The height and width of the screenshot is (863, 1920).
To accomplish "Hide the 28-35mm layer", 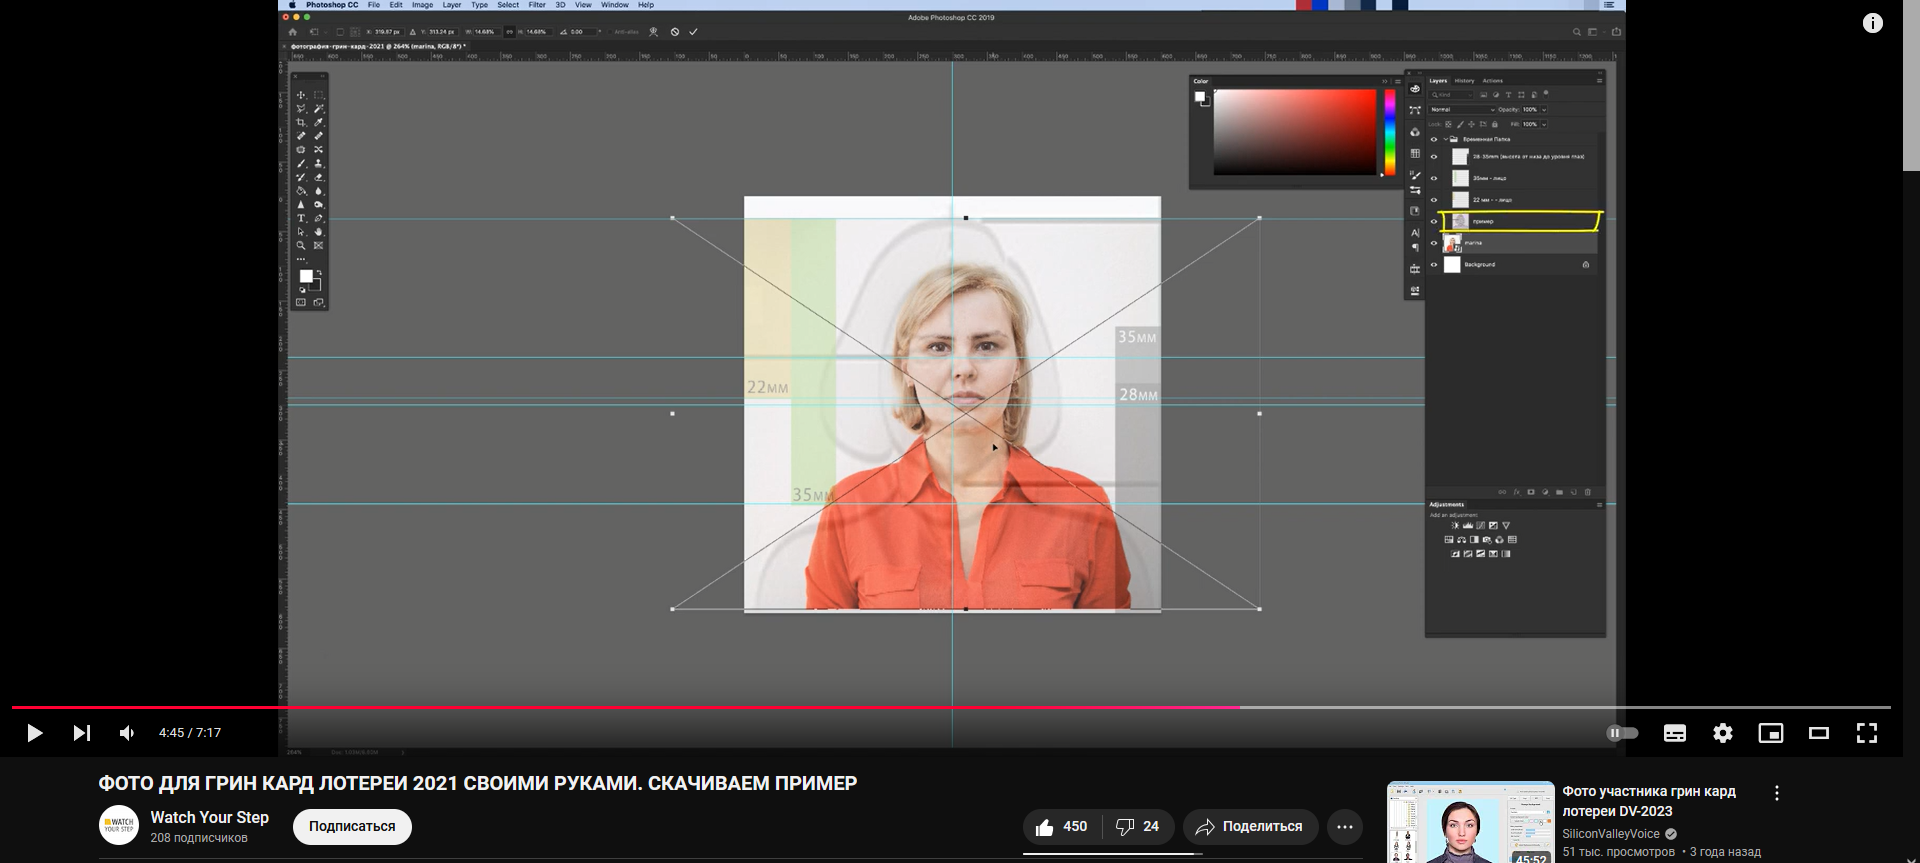I will 1434,157.
